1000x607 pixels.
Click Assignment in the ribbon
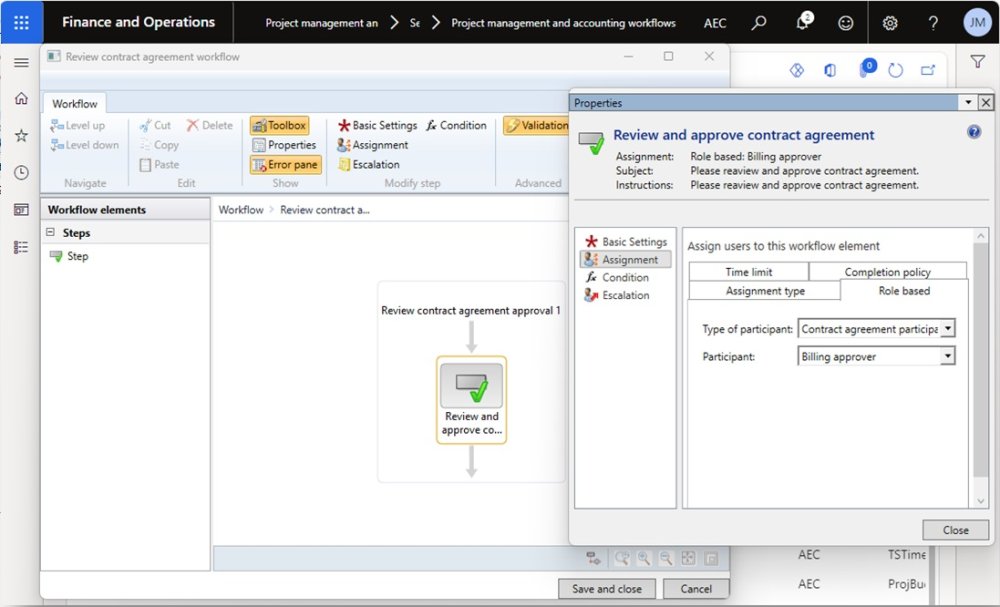point(372,145)
